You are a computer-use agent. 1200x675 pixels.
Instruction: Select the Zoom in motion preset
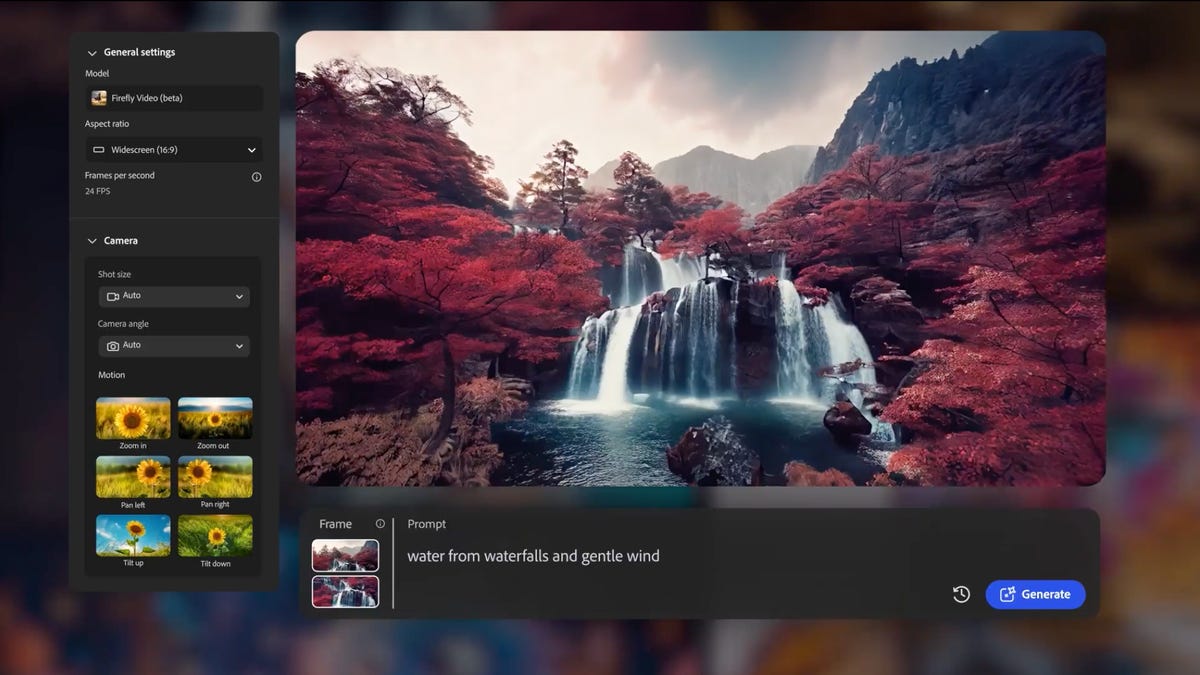pyautogui.click(x=132, y=417)
